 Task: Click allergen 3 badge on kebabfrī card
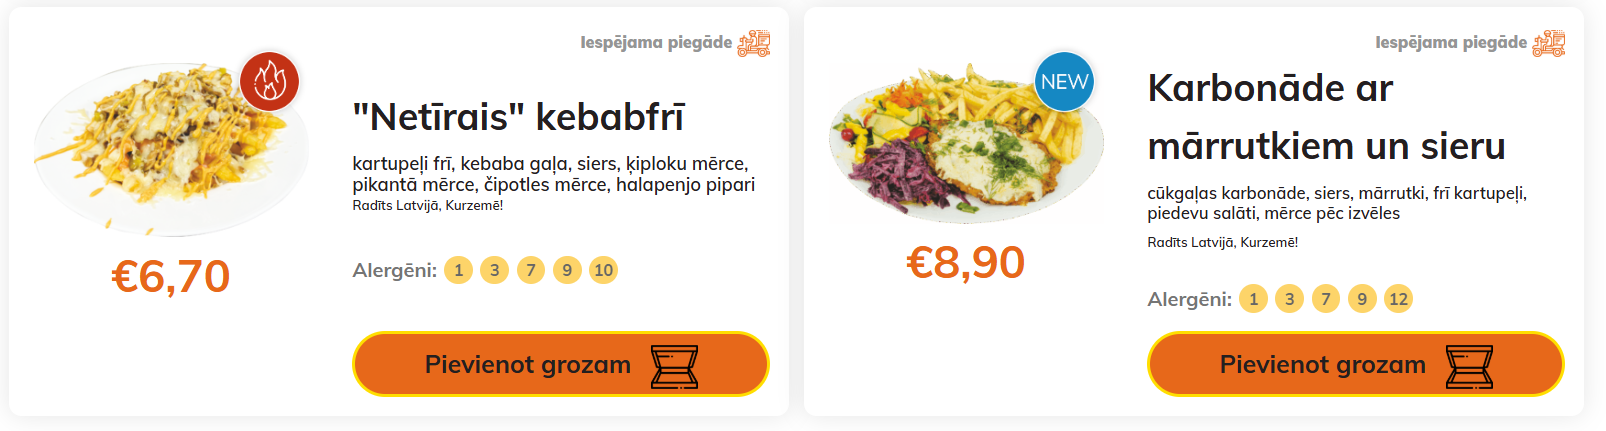pos(495,270)
